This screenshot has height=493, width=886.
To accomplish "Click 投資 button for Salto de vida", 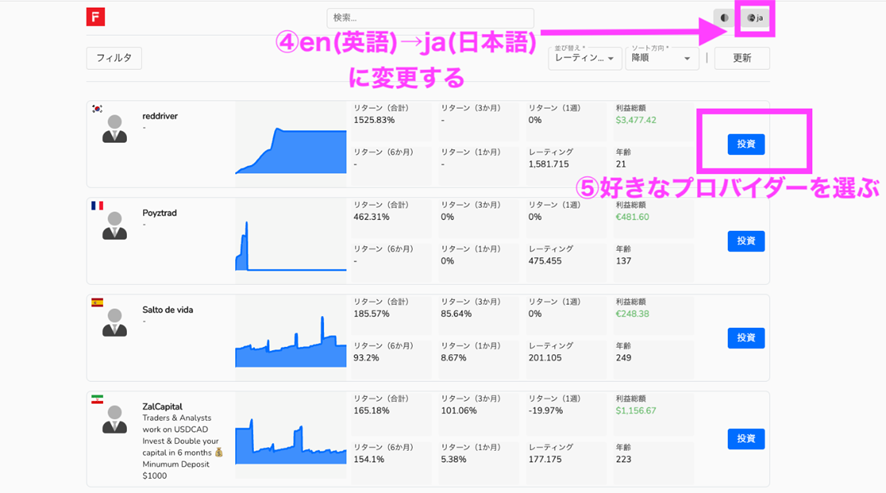I will tap(746, 338).
